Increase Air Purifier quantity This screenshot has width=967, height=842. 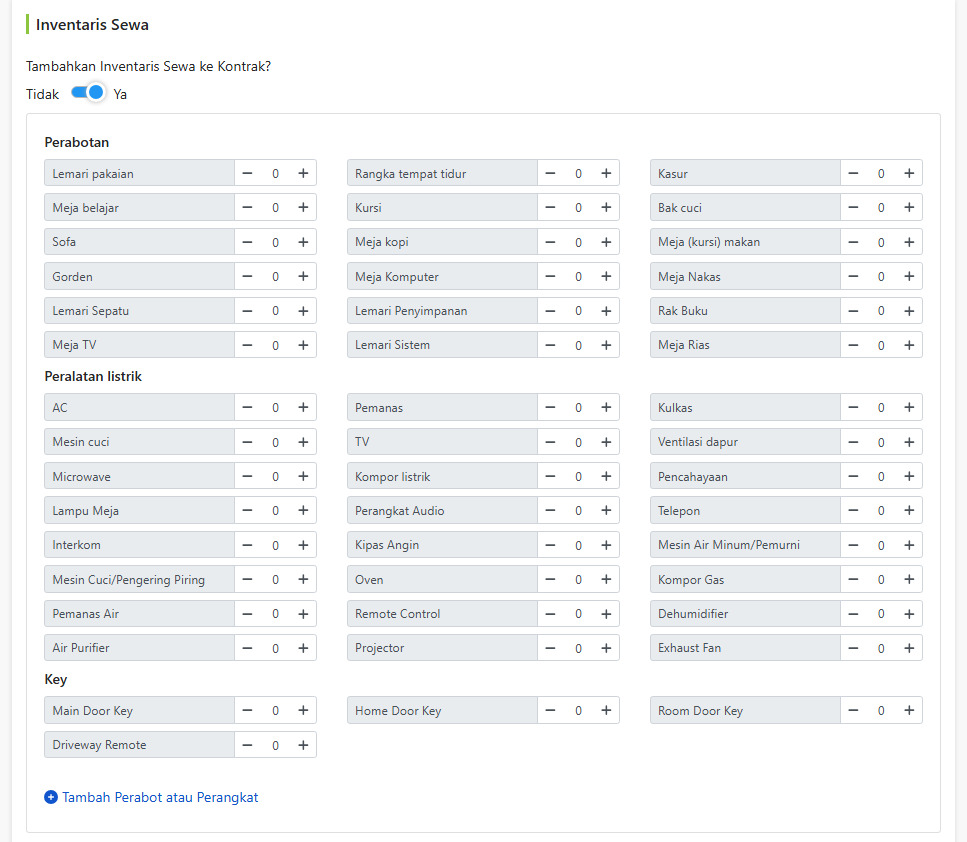tap(303, 648)
